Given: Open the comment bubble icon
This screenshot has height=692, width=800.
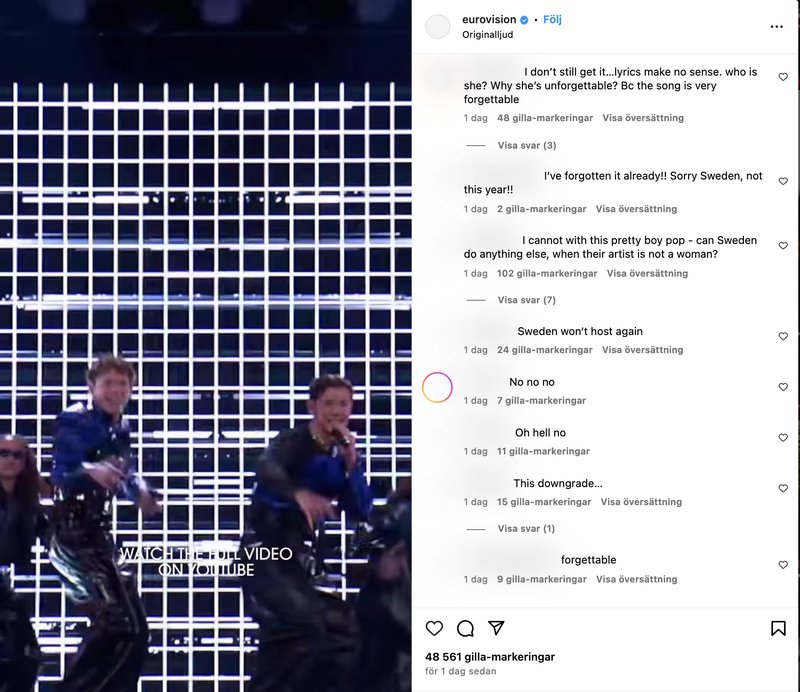Looking at the screenshot, I should 465,628.
